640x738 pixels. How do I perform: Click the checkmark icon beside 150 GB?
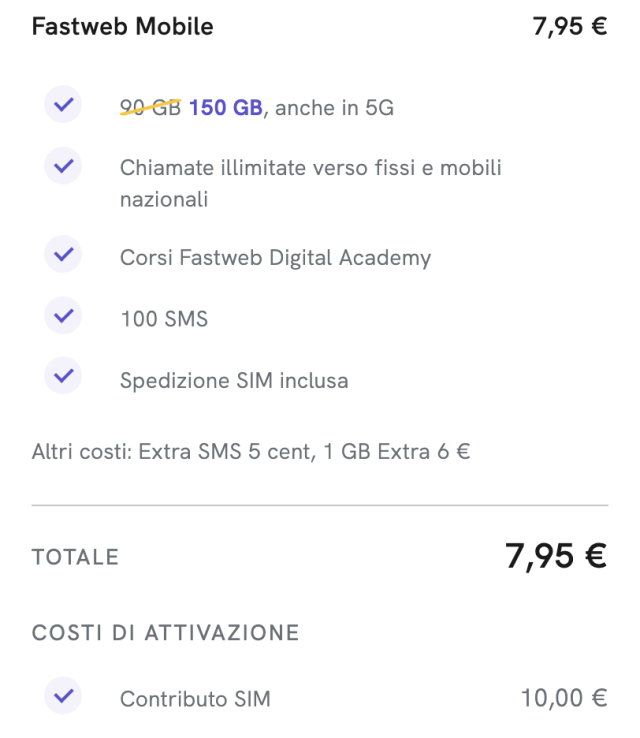click(64, 105)
